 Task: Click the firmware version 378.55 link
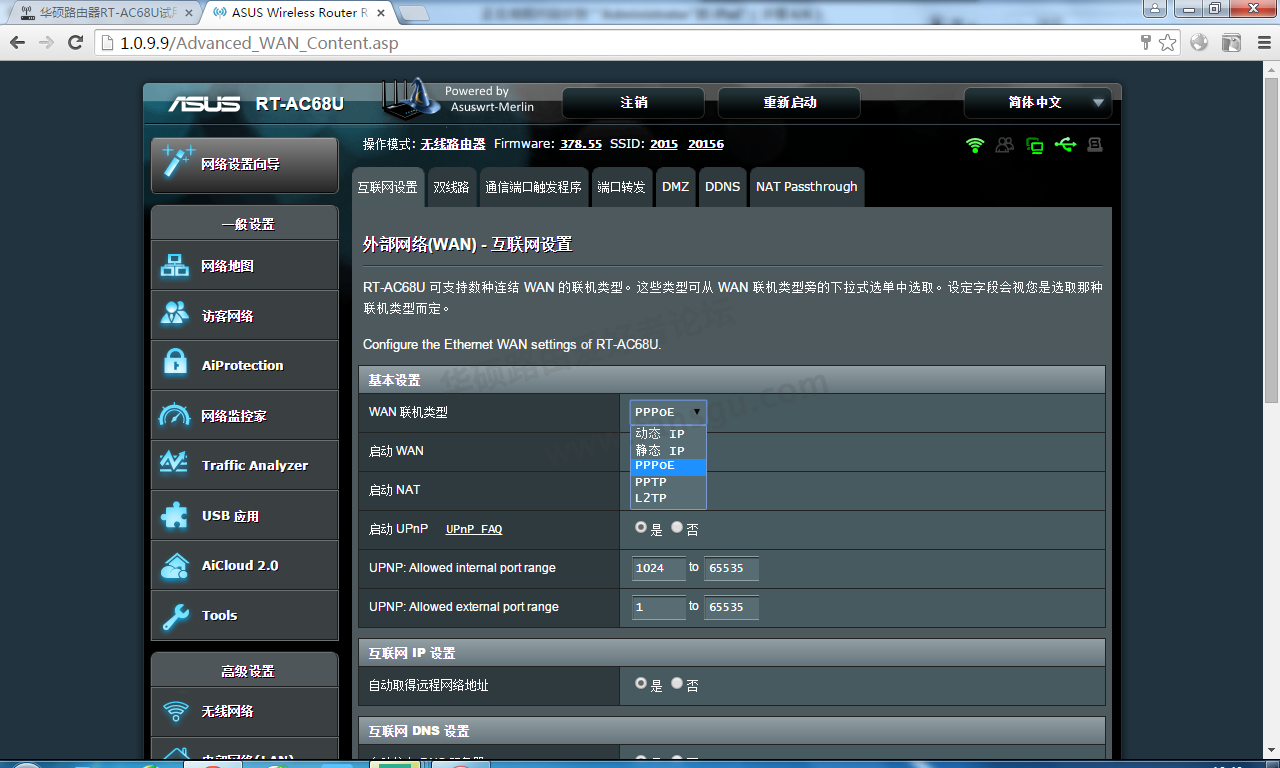[x=581, y=144]
